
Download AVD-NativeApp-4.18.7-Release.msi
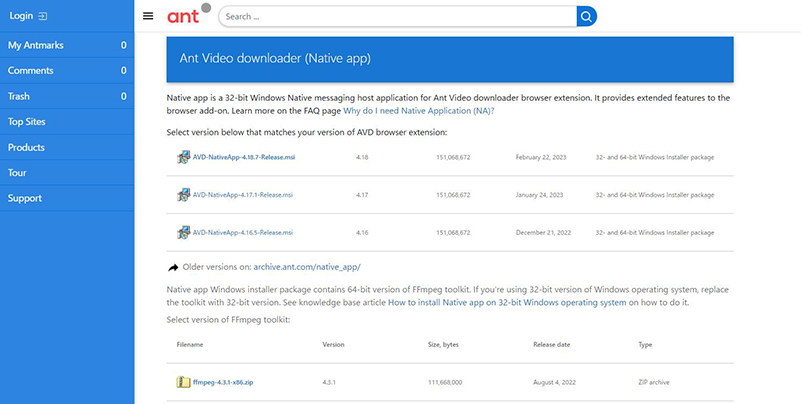tap(244, 157)
